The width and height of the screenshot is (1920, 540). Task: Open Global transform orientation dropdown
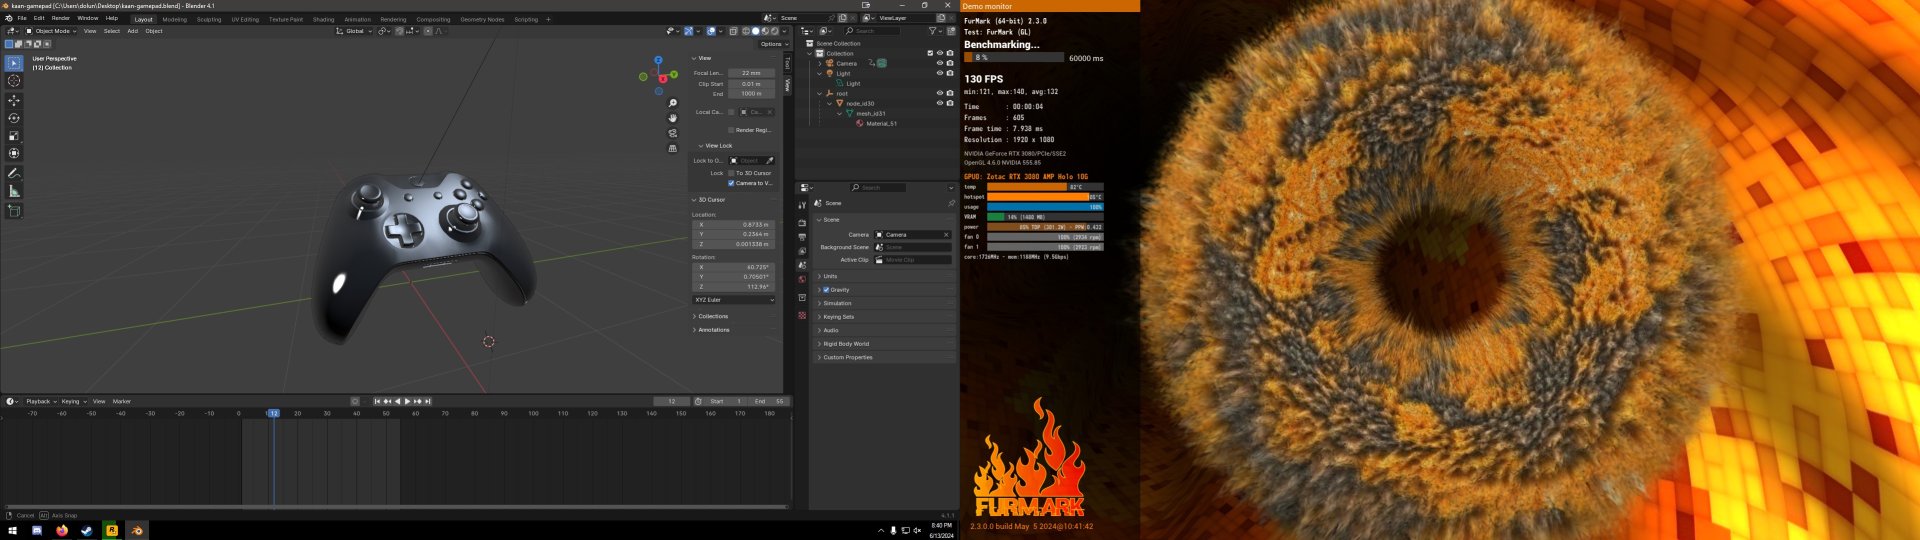coord(354,31)
